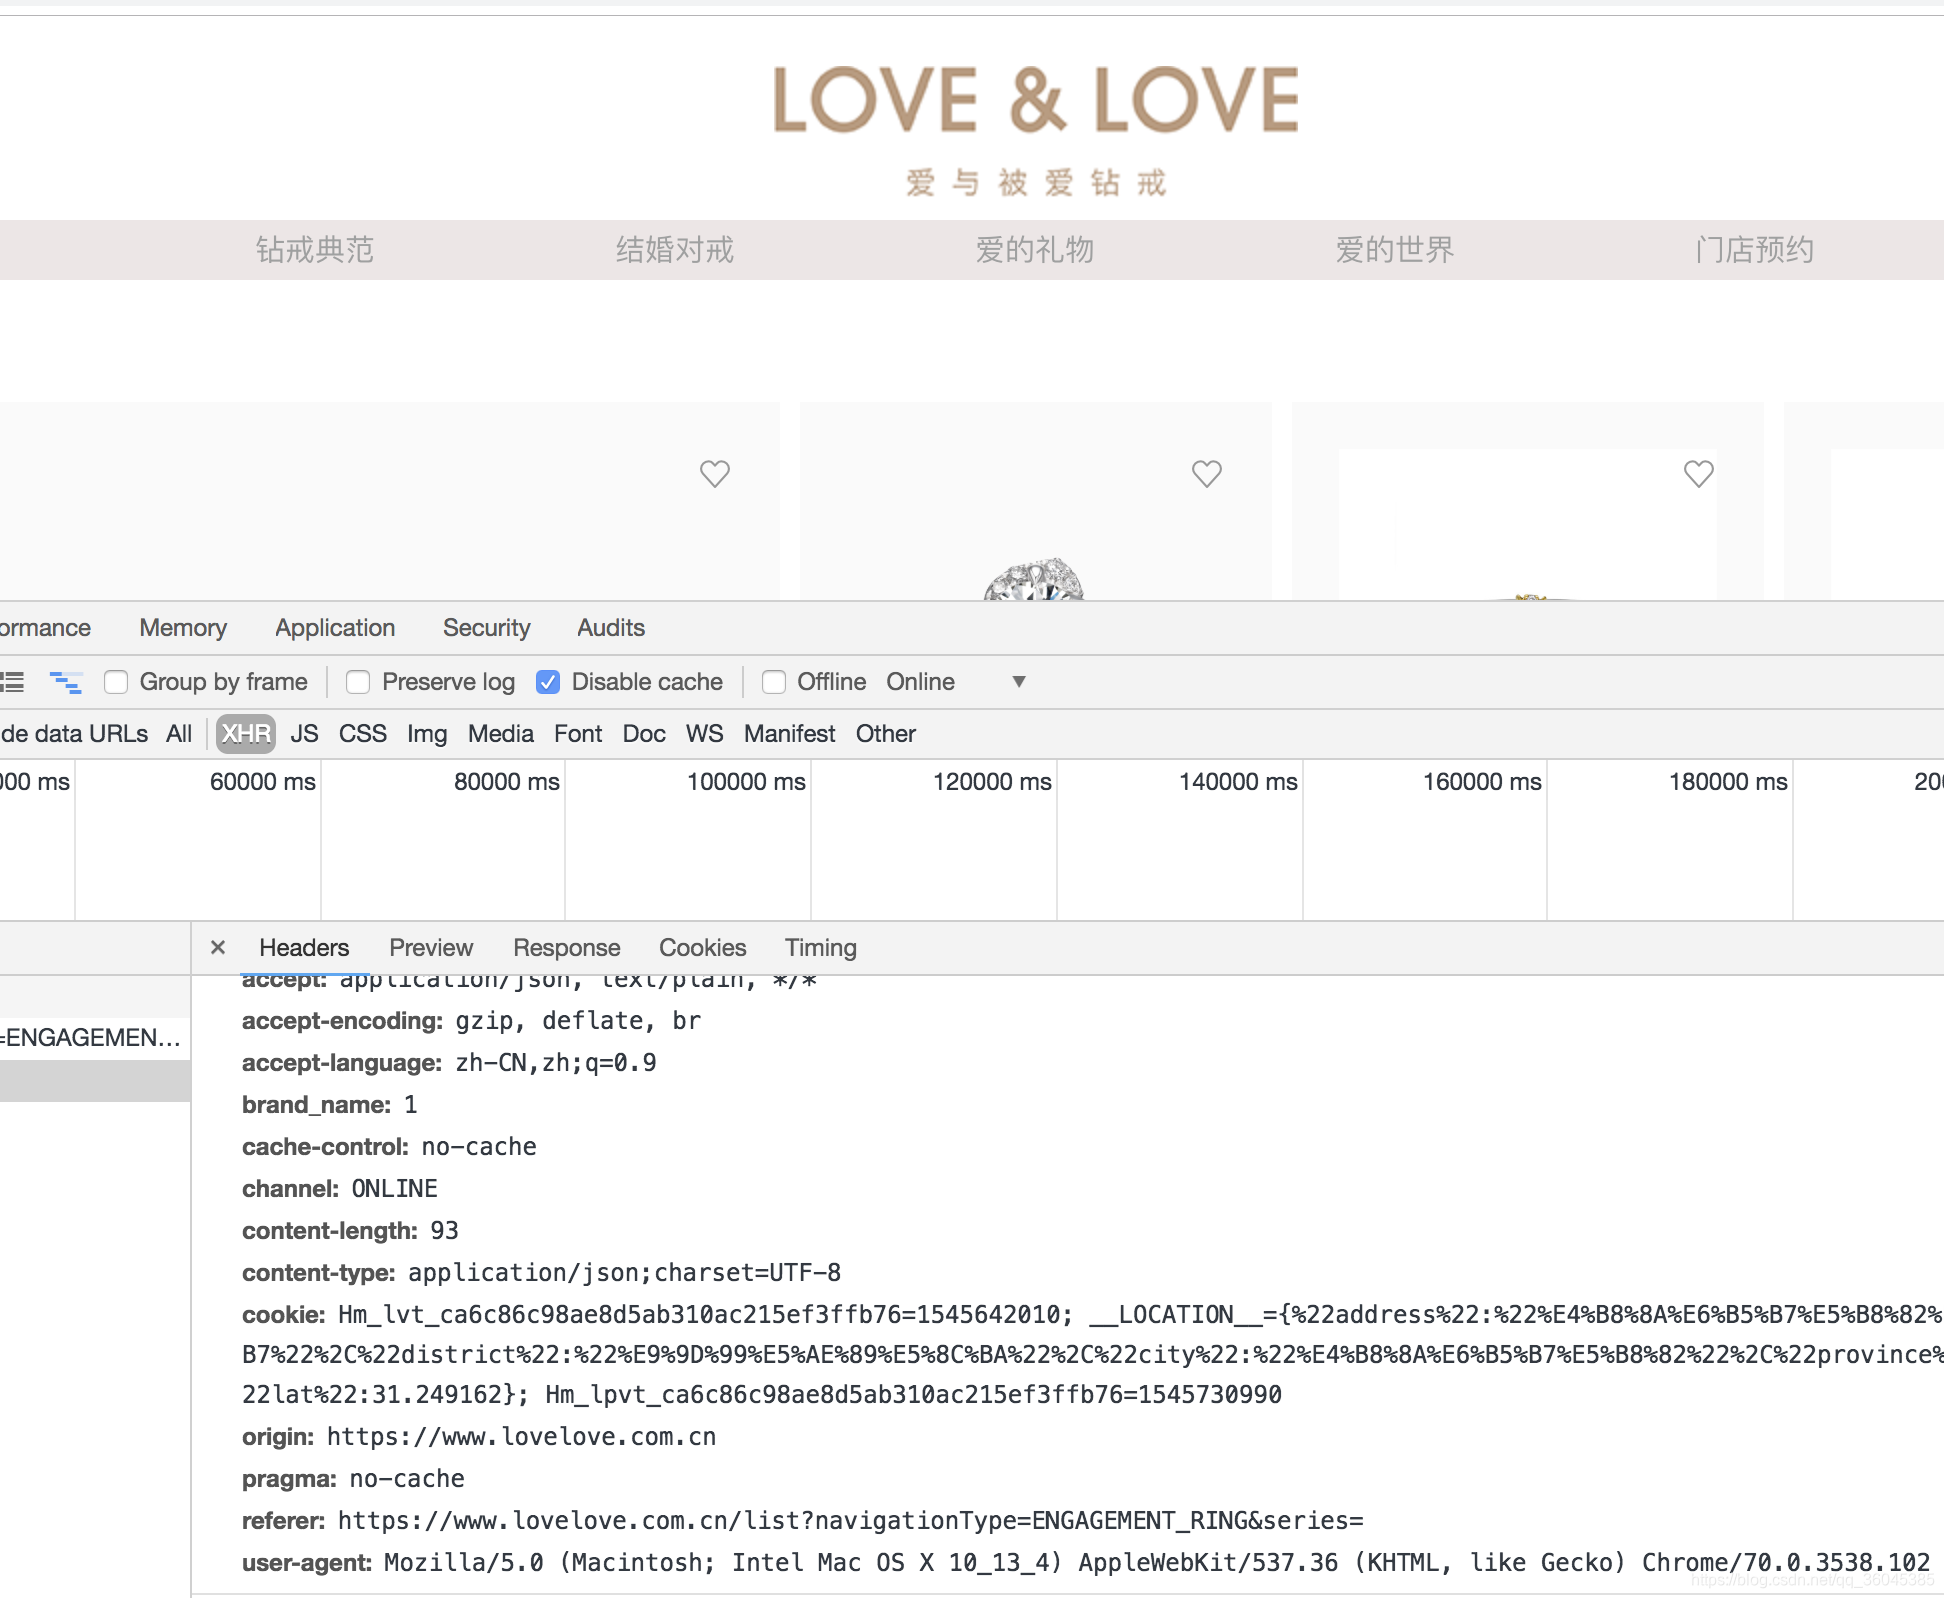1944x1598 pixels.
Task: Switch to the Response tab
Action: (566, 947)
